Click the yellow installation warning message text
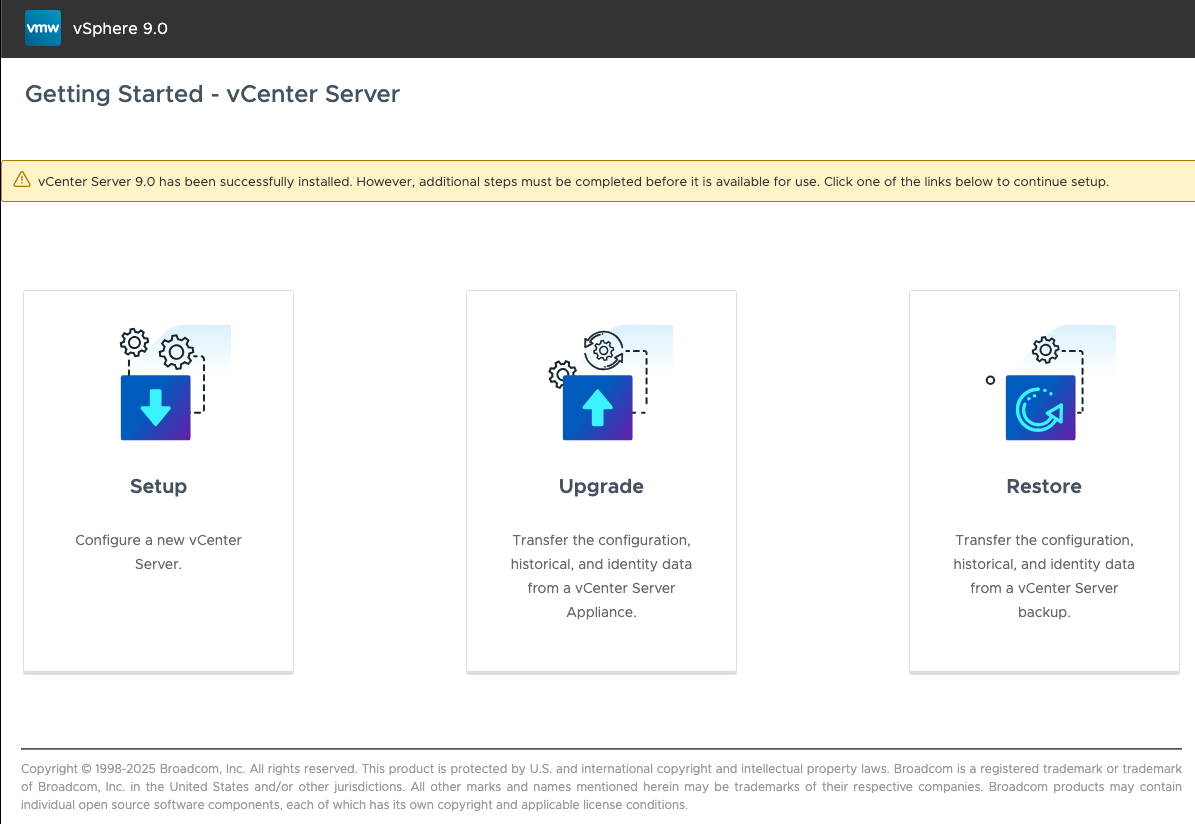Screen dimensions: 1195x824 point(573,181)
